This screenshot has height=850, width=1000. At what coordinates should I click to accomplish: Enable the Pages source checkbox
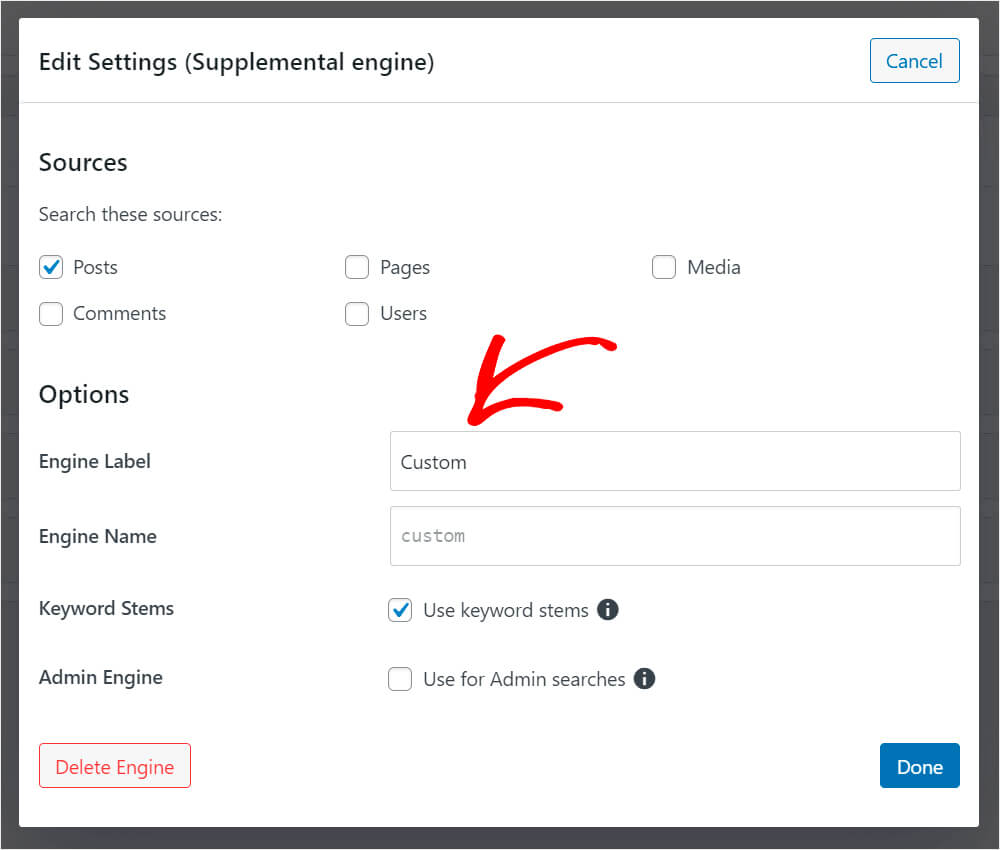click(x=357, y=267)
